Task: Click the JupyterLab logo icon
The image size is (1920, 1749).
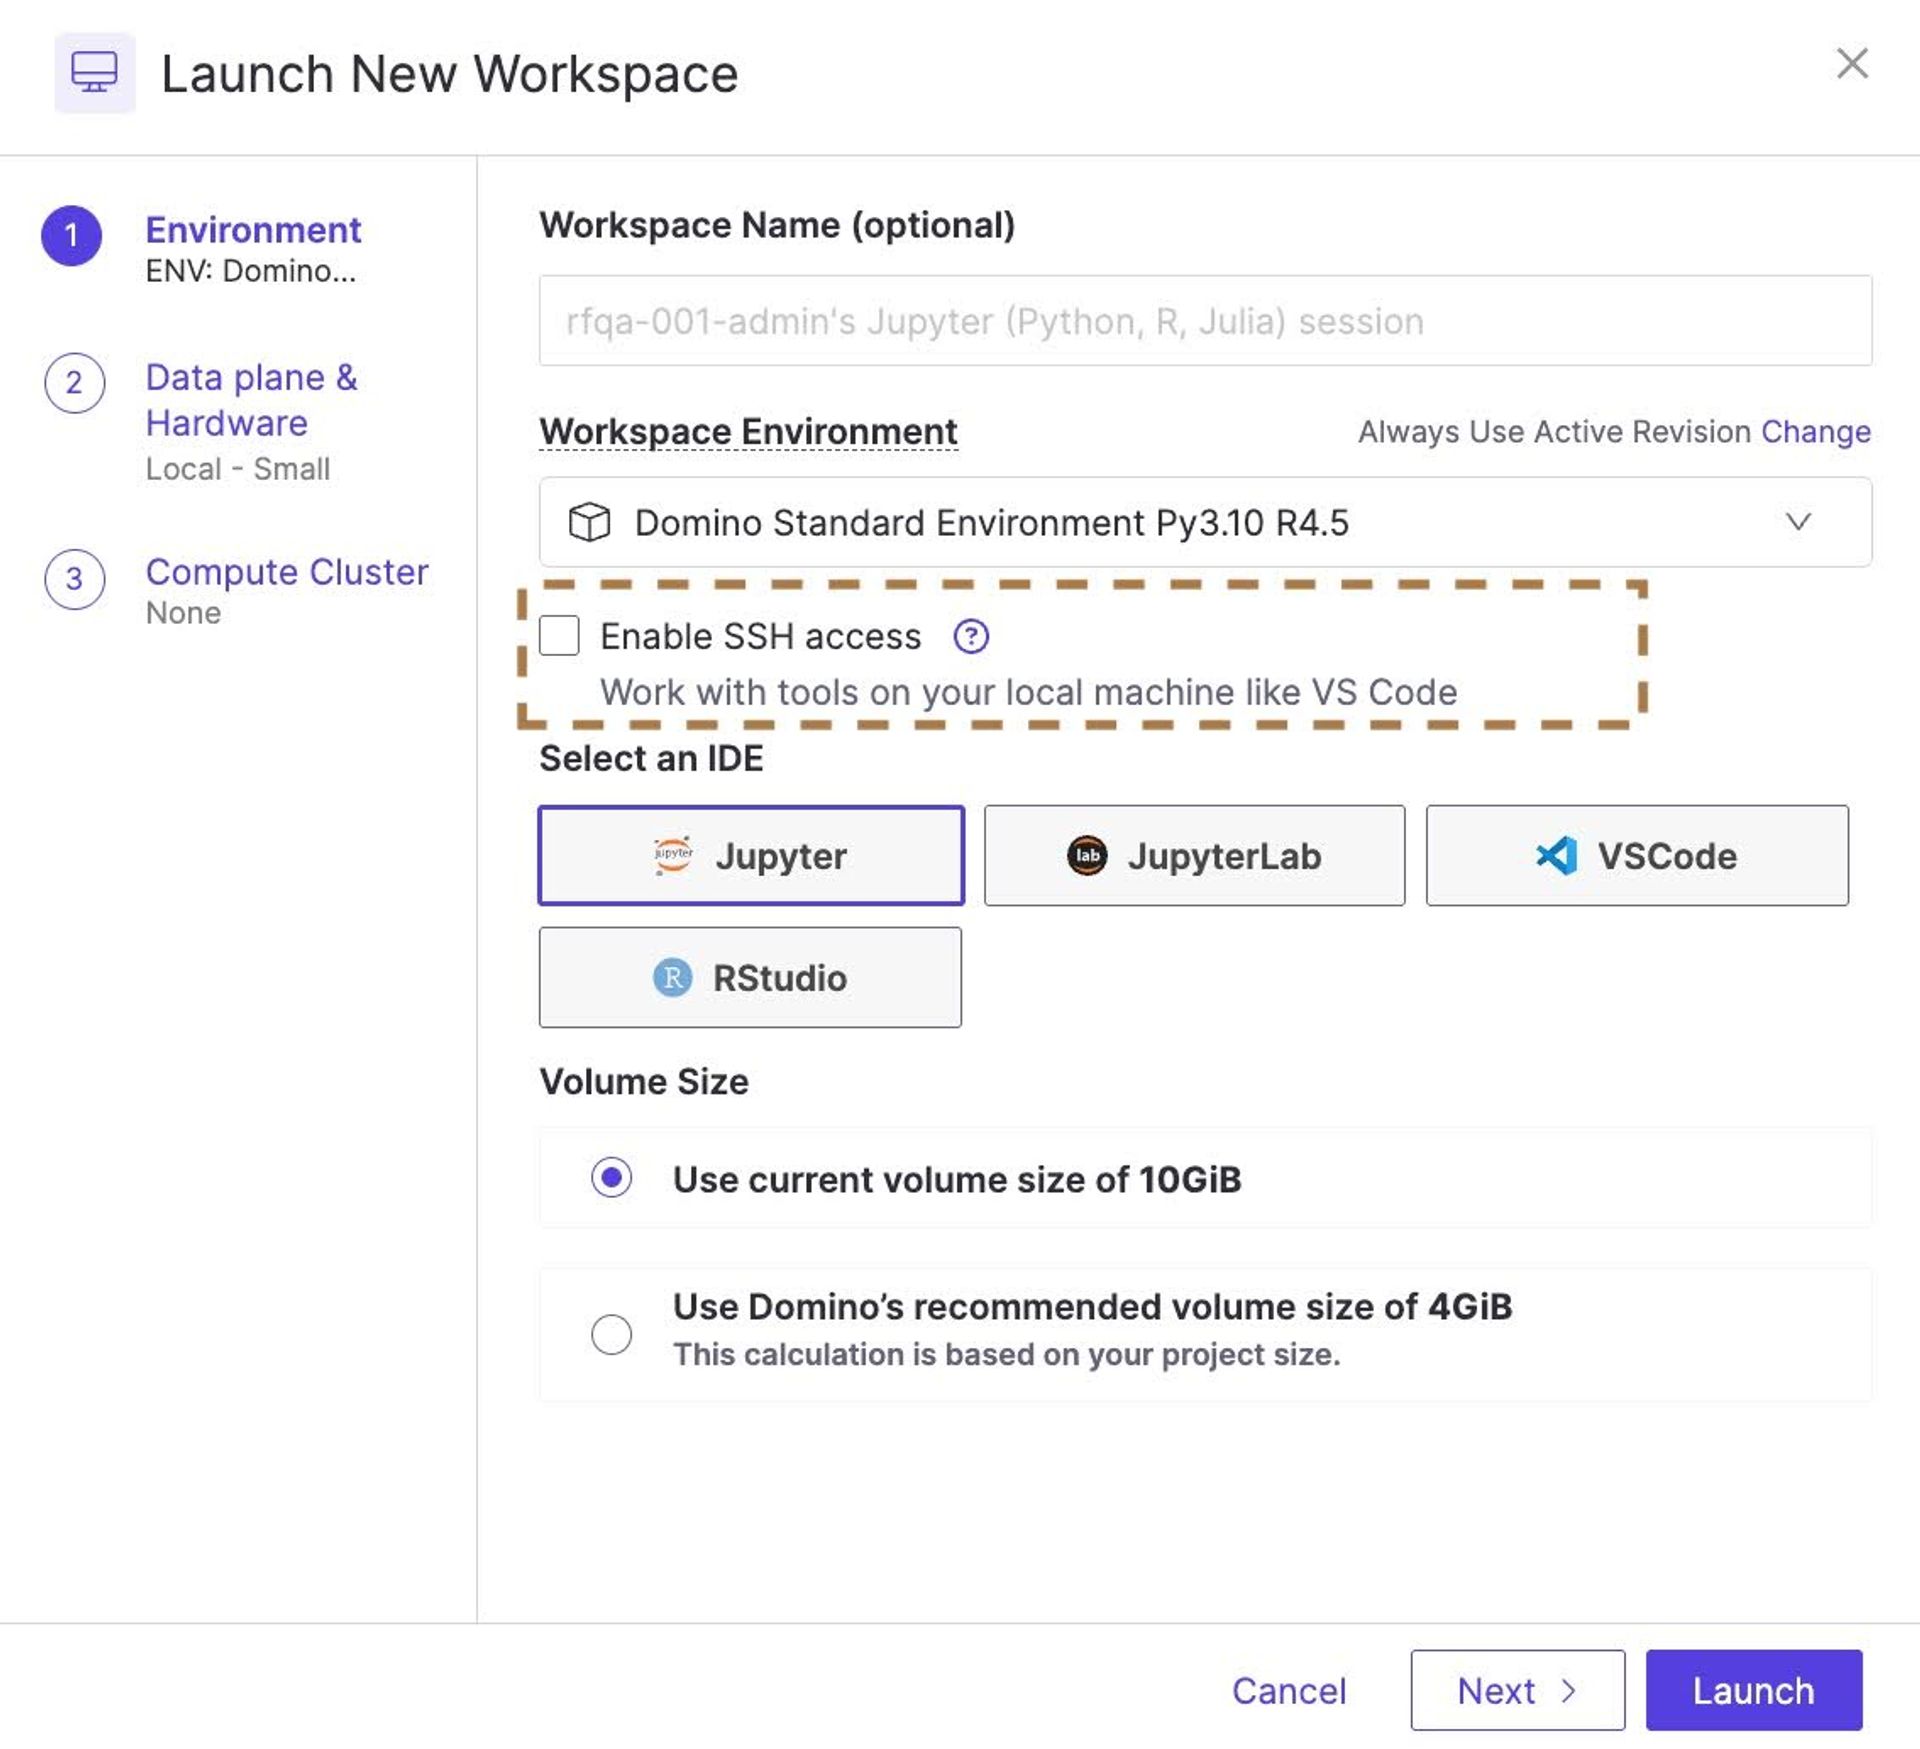Action: click(x=1087, y=855)
